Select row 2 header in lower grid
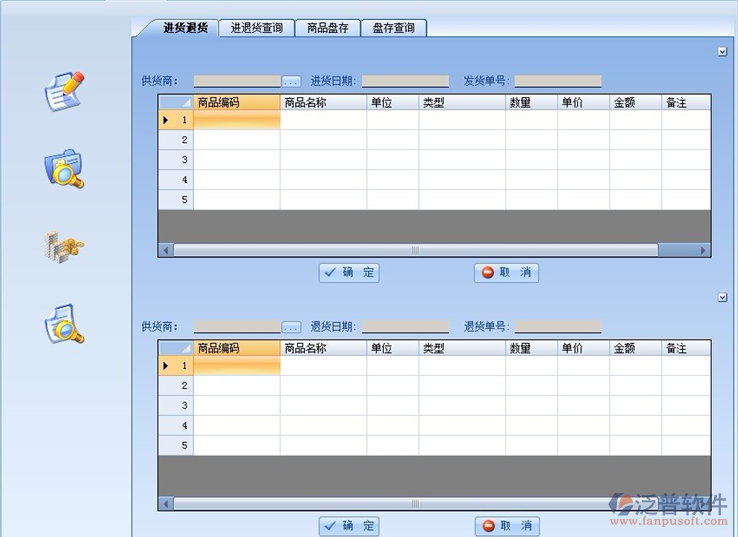 (x=176, y=386)
